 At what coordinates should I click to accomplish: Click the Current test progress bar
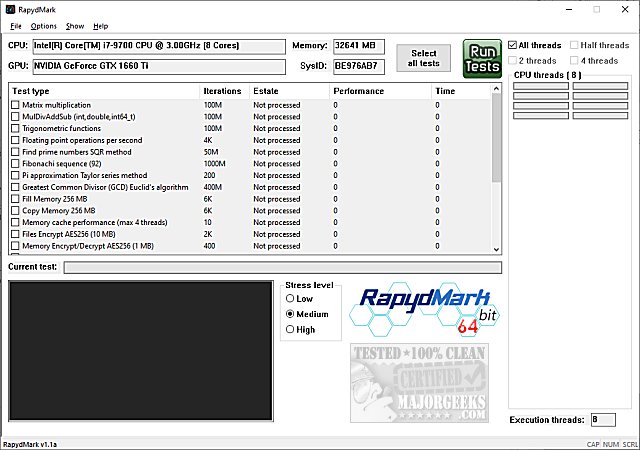[283, 267]
